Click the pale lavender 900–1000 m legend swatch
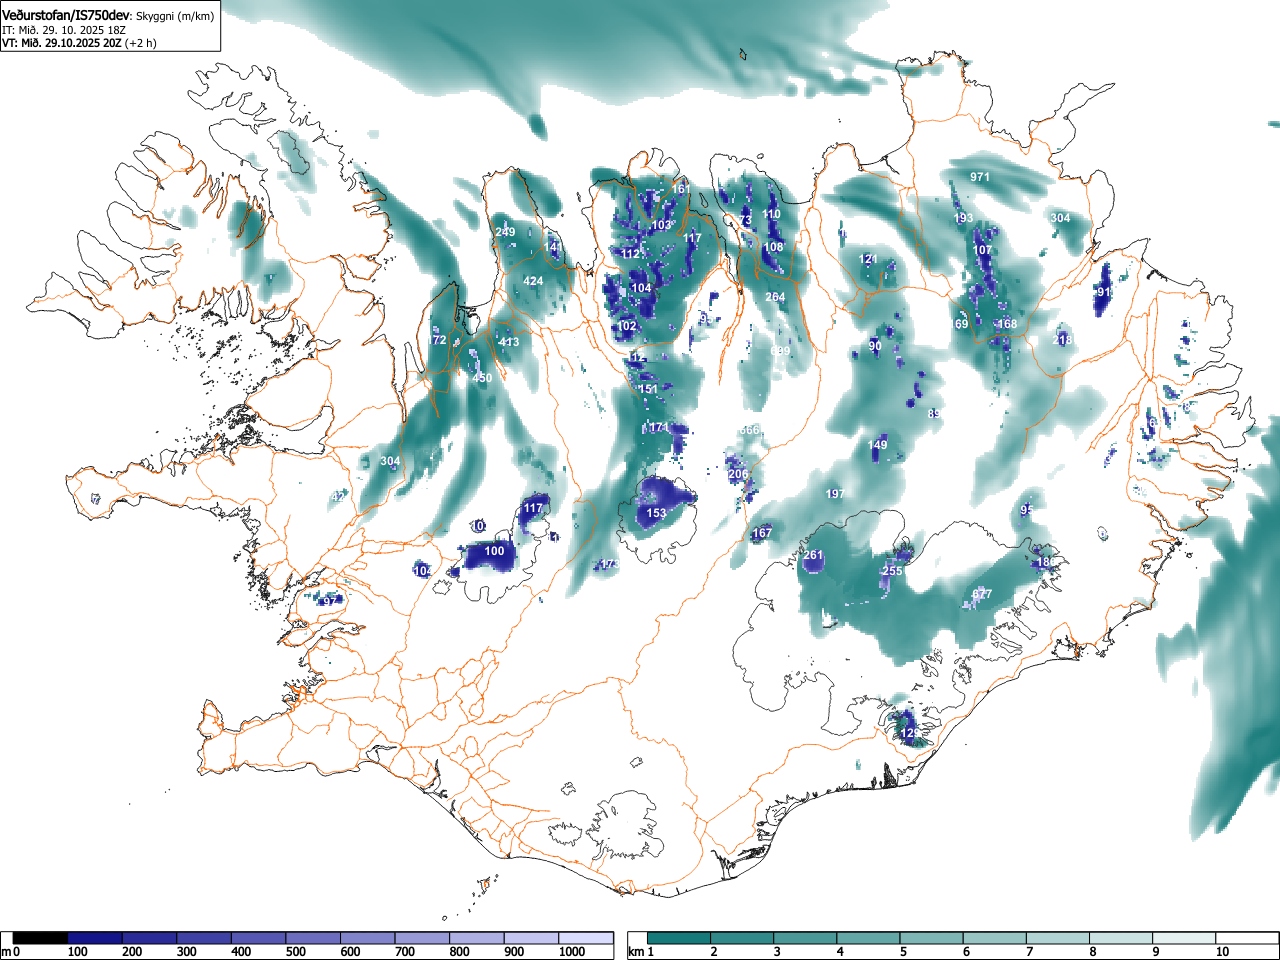The height and width of the screenshot is (960, 1280). pyautogui.click(x=531, y=938)
